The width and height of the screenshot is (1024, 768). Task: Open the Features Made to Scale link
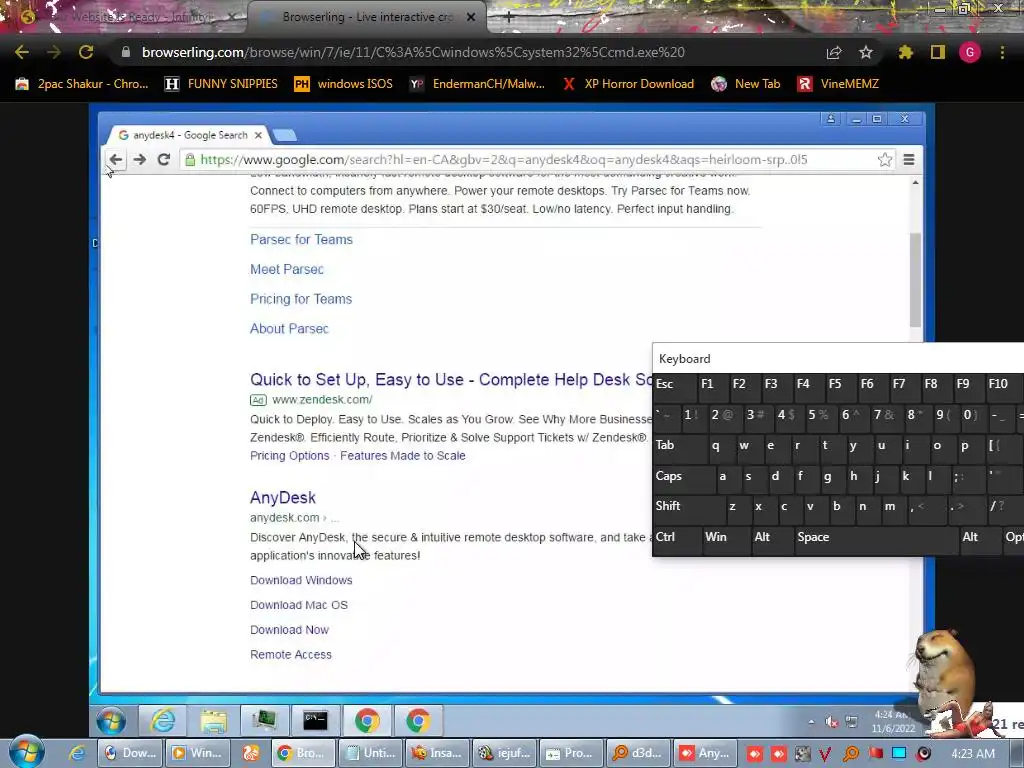(x=403, y=455)
